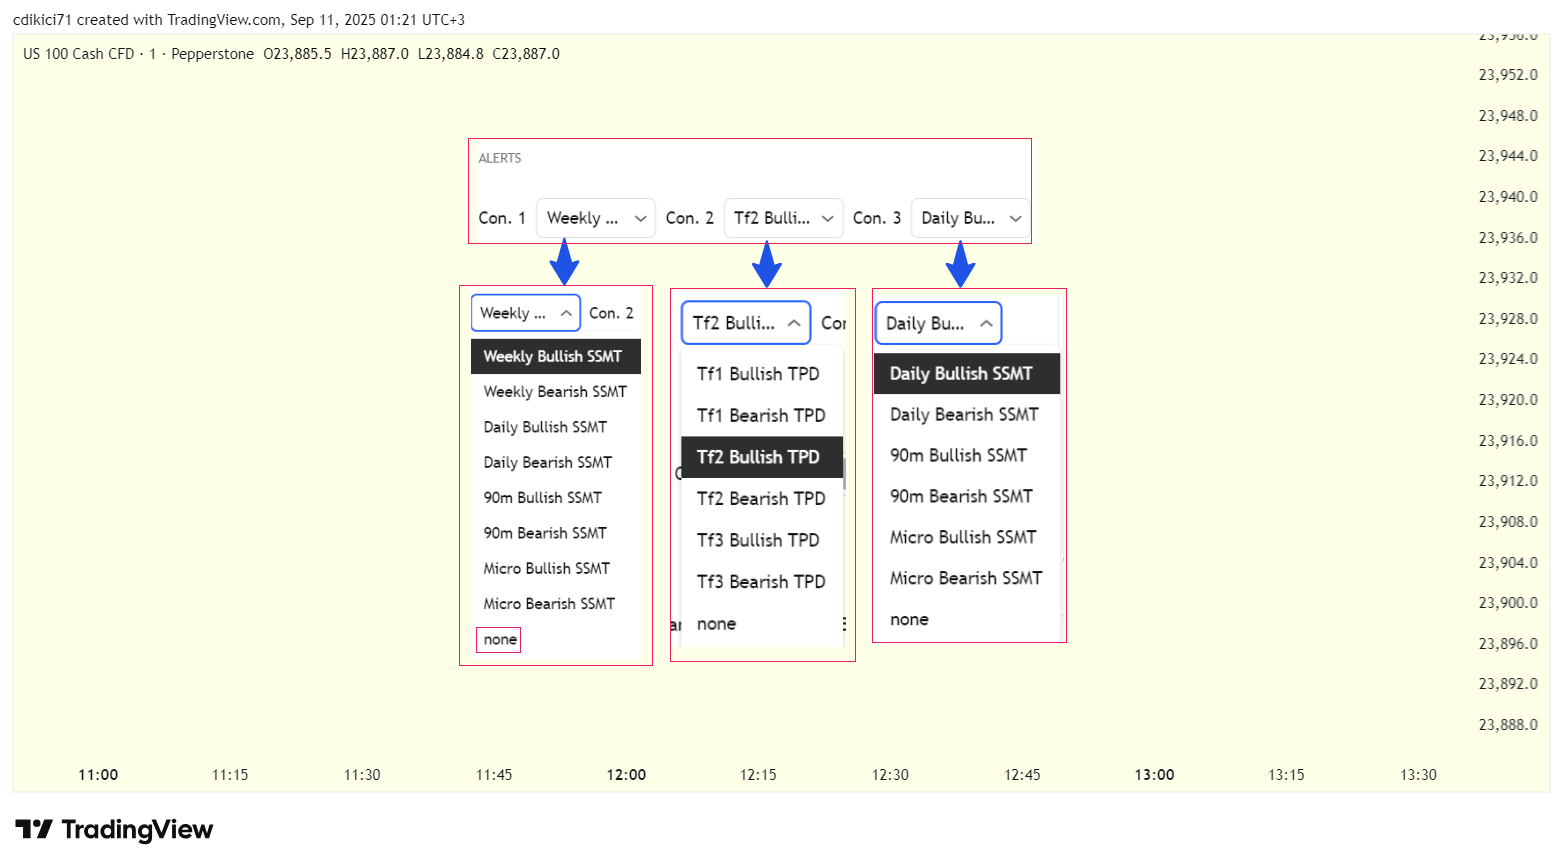Select Tf2 Bearish TPD option

[x=762, y=499]
